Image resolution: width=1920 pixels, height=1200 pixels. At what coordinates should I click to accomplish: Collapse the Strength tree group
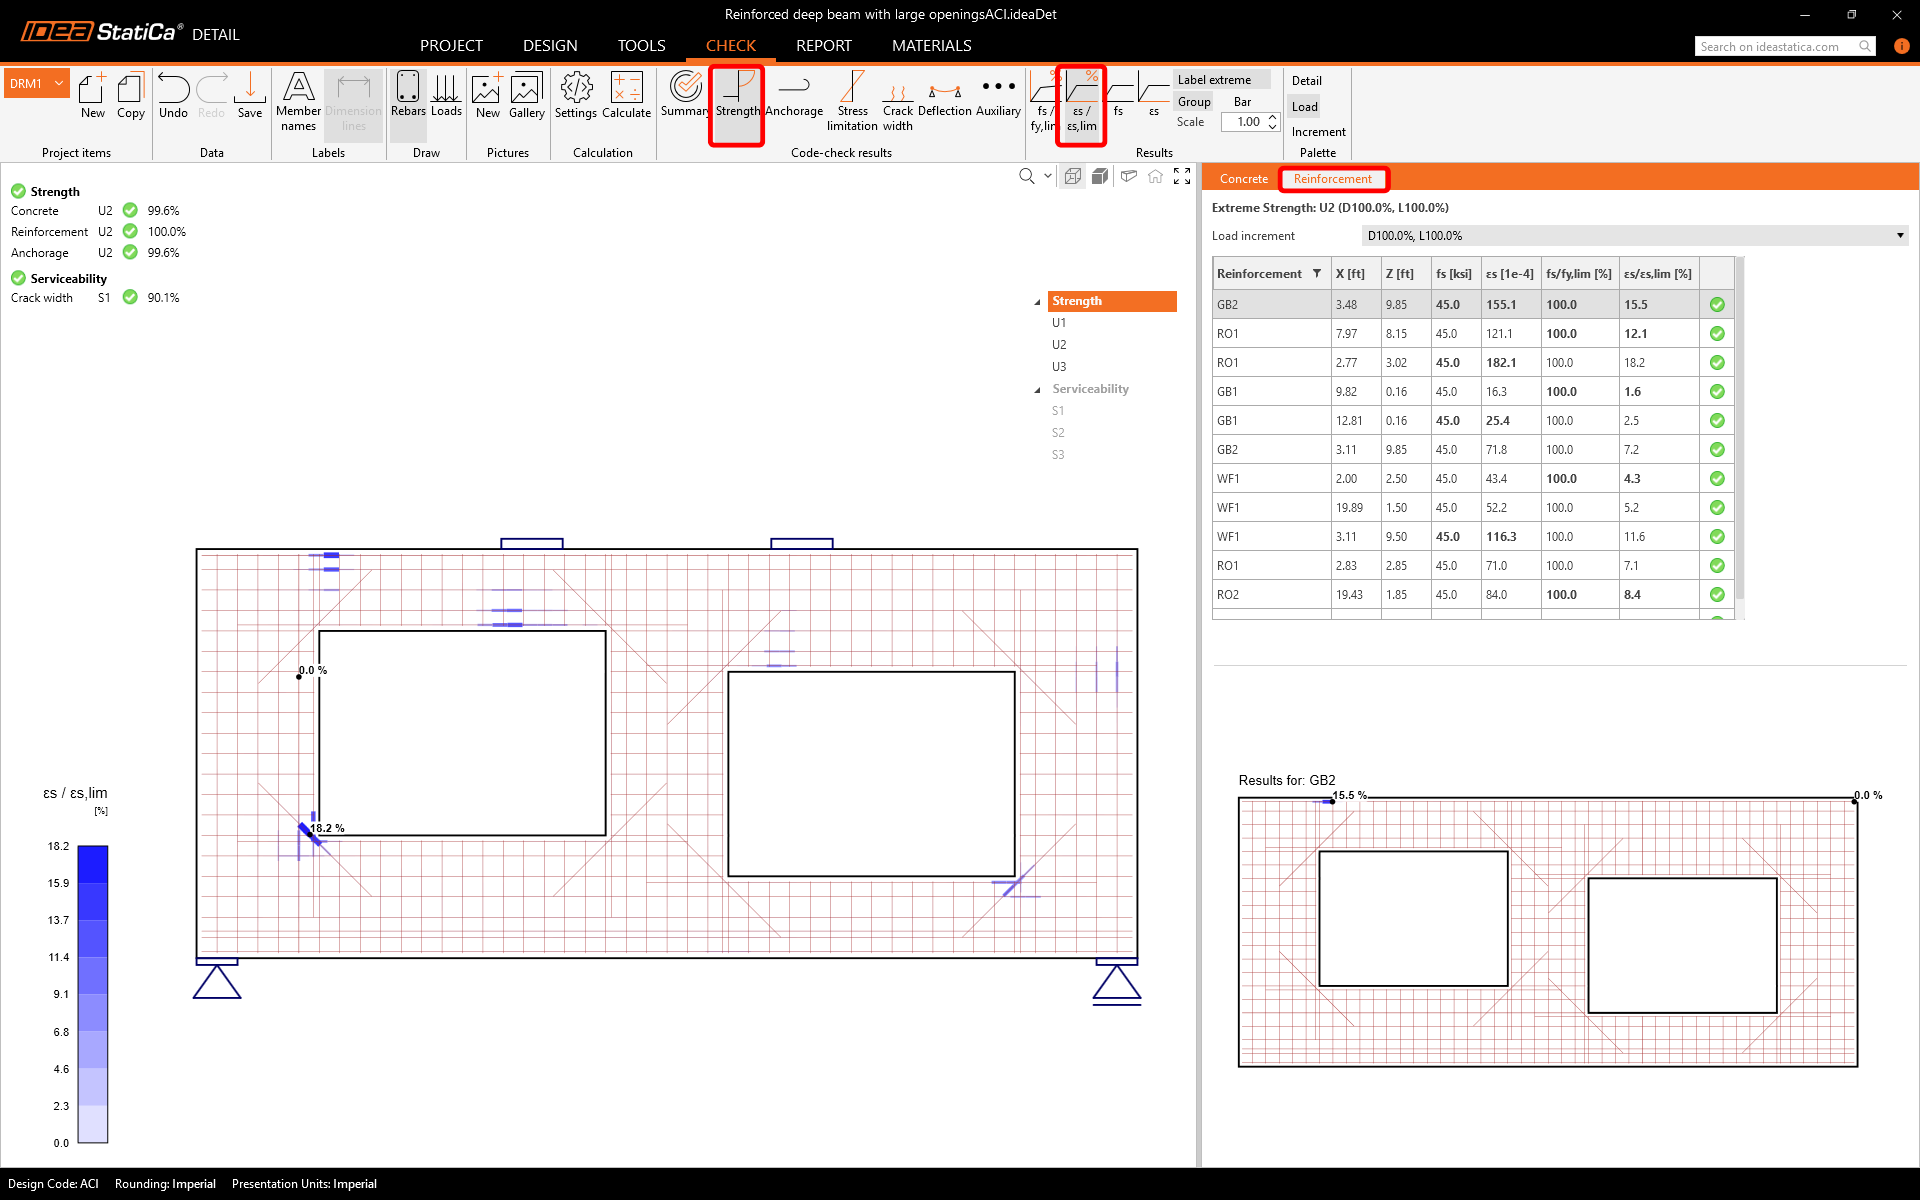(x=1037, y=302)
